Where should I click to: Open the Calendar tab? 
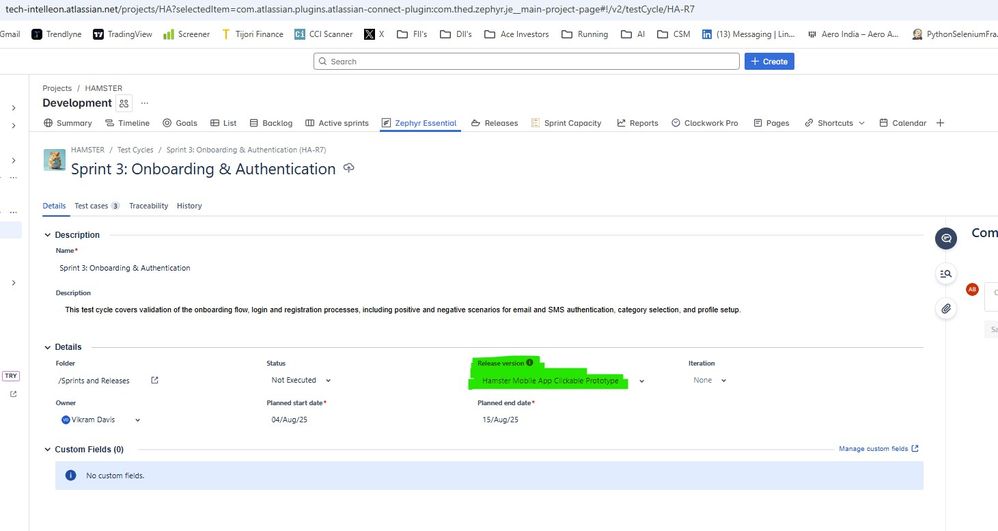pyautogui.click(x=903, y=123)
